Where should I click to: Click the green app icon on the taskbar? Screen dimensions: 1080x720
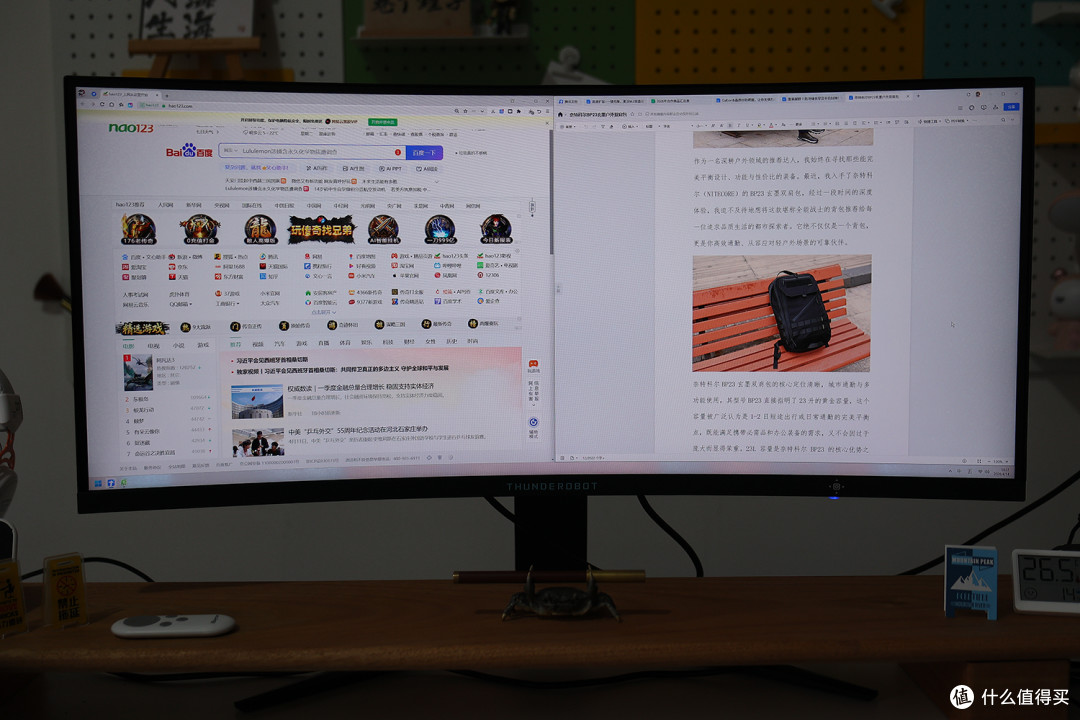pyautogui.click(x=124, y=483)
